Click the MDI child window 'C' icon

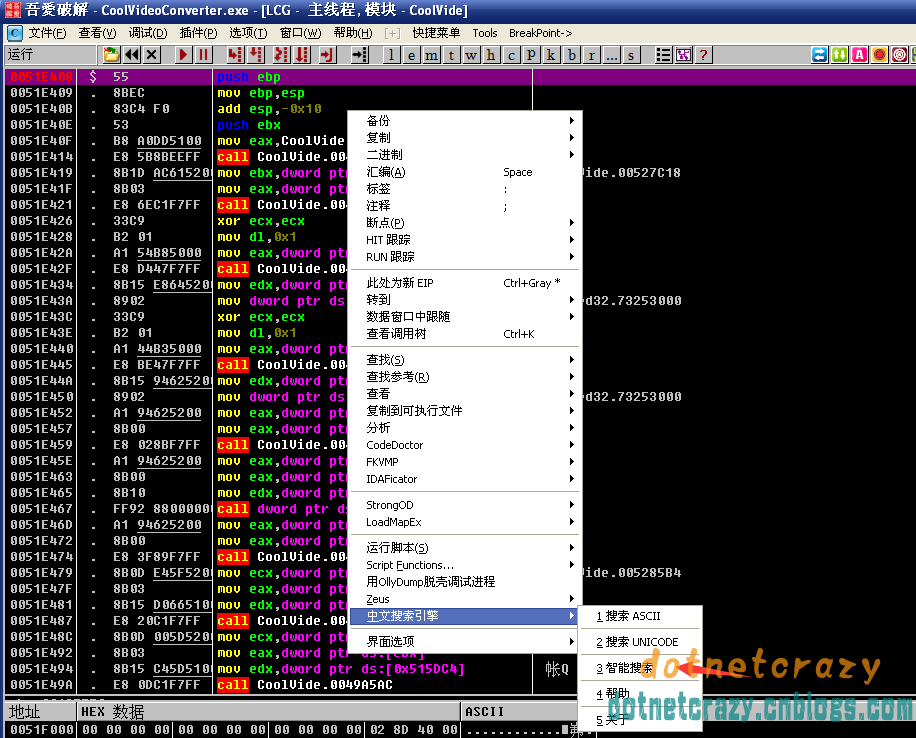pos(15,33)
